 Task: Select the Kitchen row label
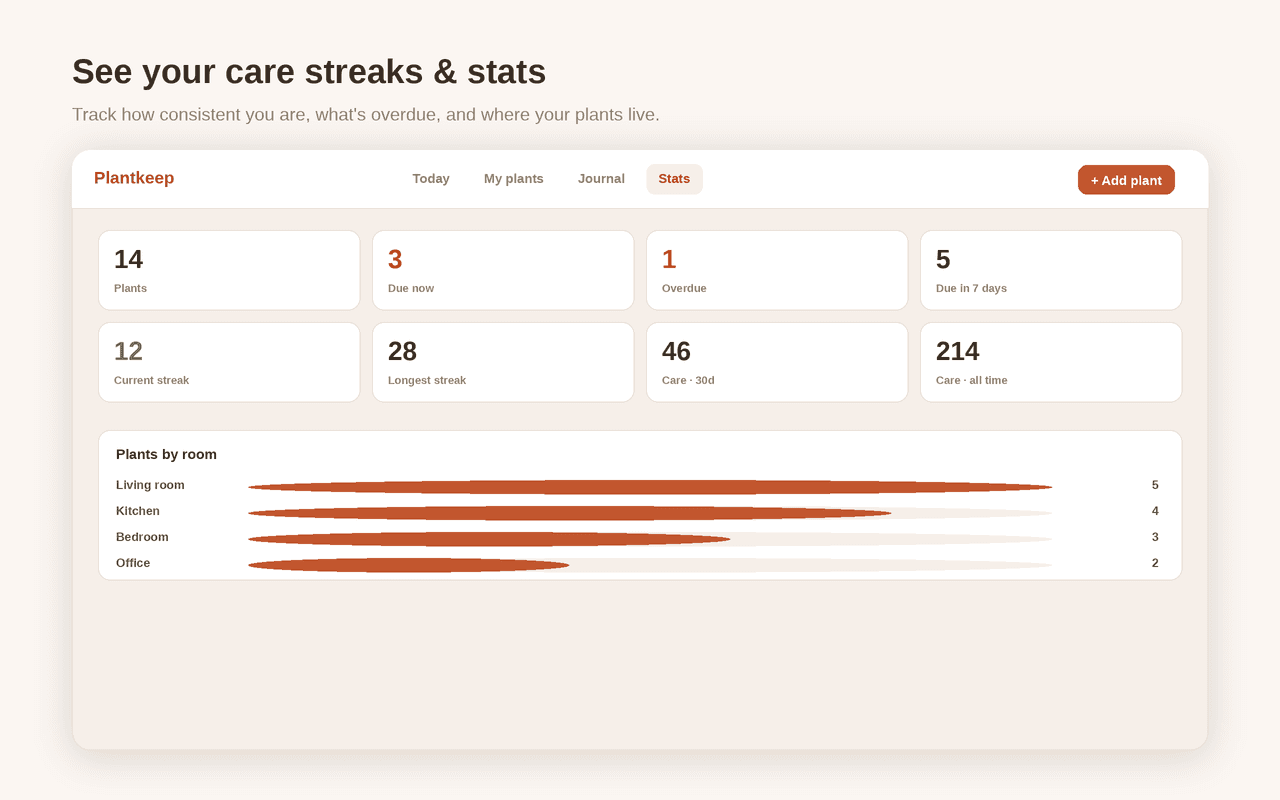tap(138, 511)
